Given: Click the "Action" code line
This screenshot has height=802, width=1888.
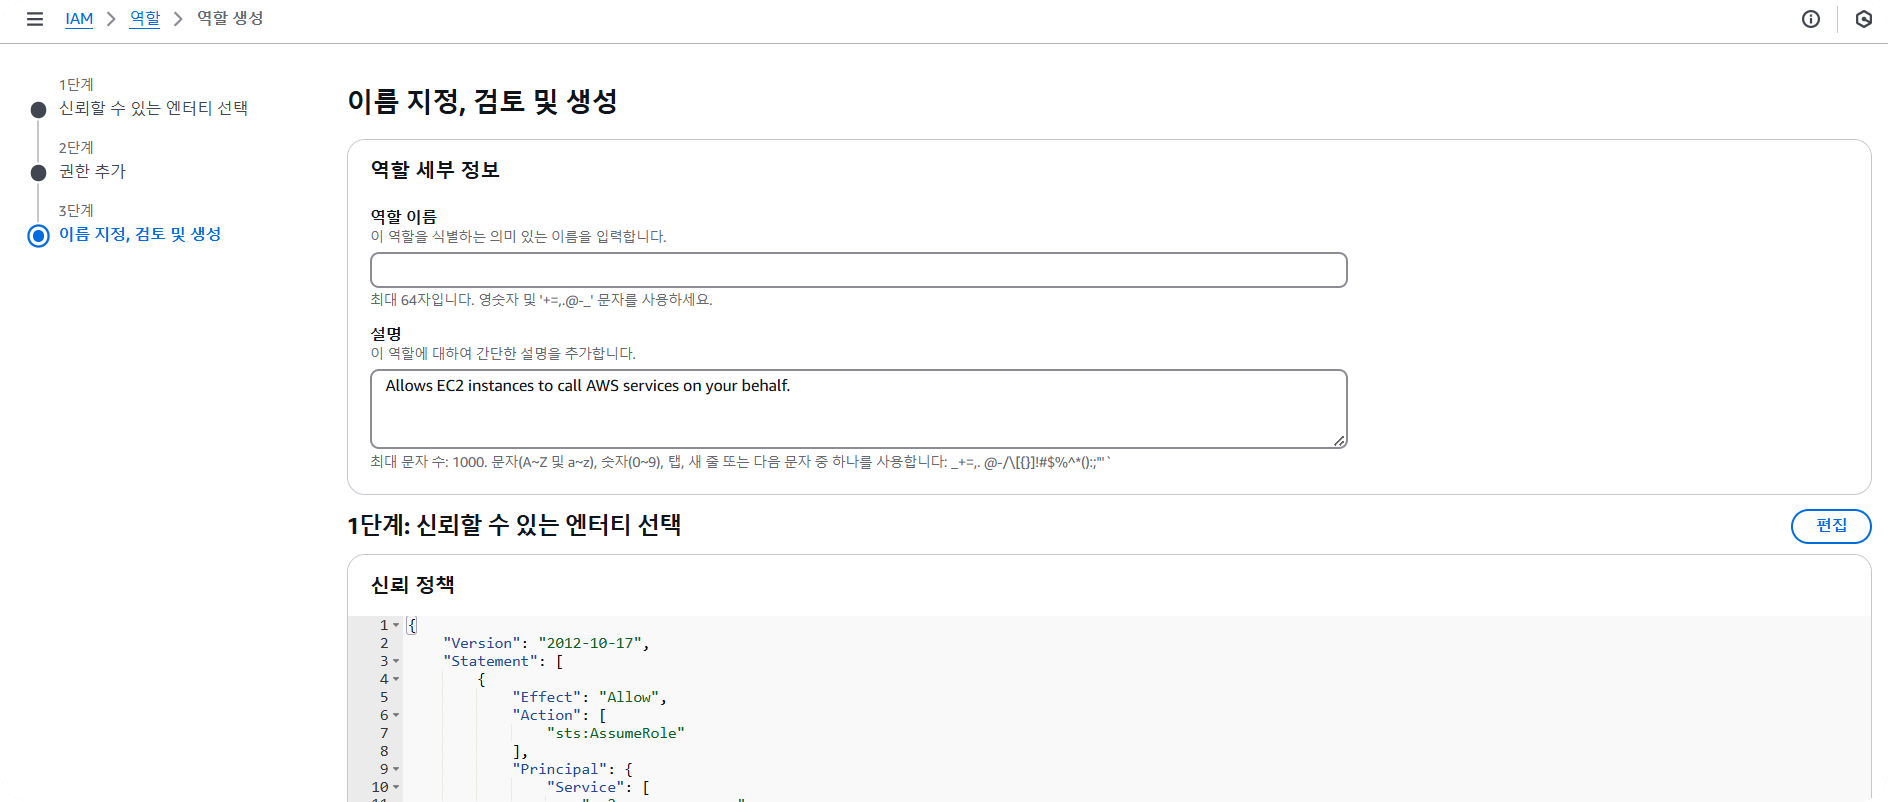Looking at the screenshot, I should pos(559,715).
